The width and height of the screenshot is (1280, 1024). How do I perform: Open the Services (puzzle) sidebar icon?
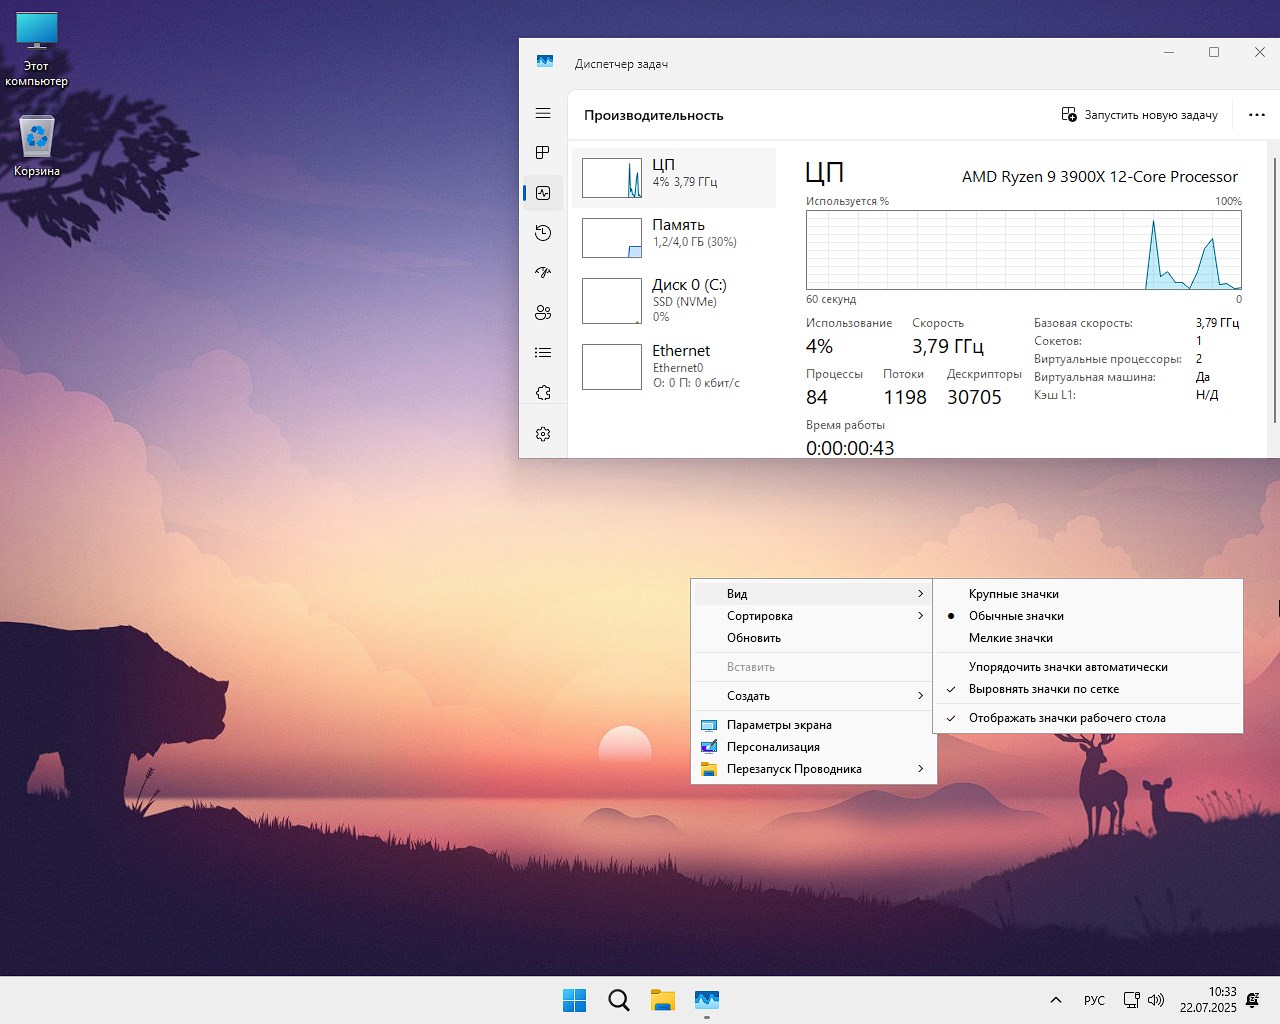pyautogui.click(x=542, y=392)
